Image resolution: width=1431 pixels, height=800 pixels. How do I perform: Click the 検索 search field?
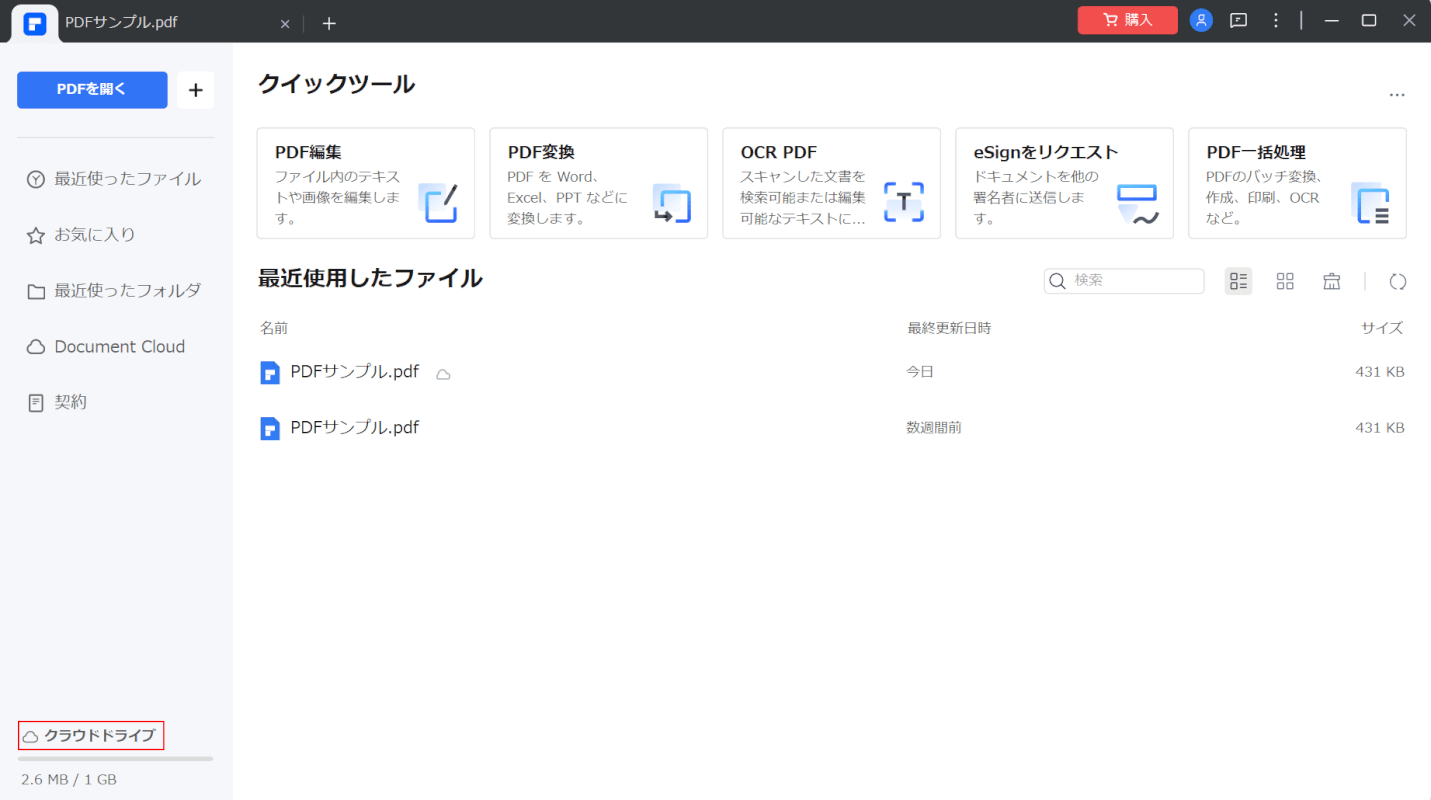1124,281
